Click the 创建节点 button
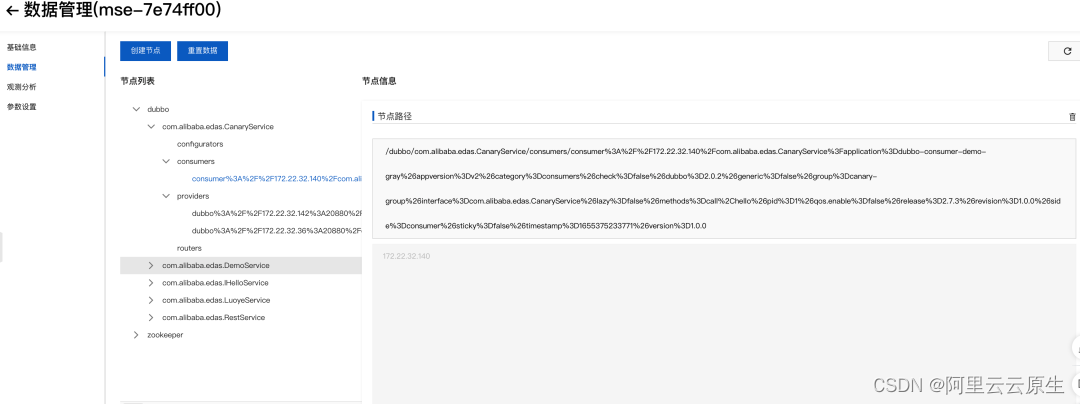1080x404 pixels. 145,51
